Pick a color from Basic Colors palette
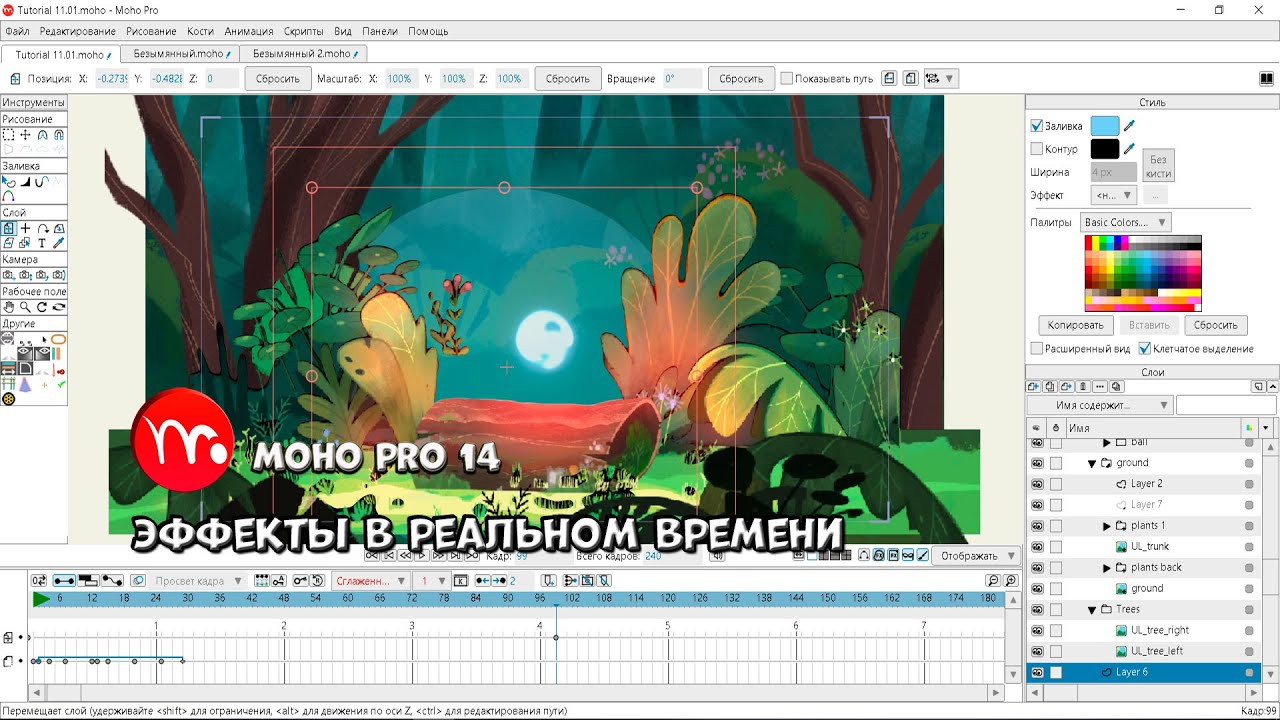Viewport: 1280px width, 720px height. pyautogui.click(x=1143, y=274)
